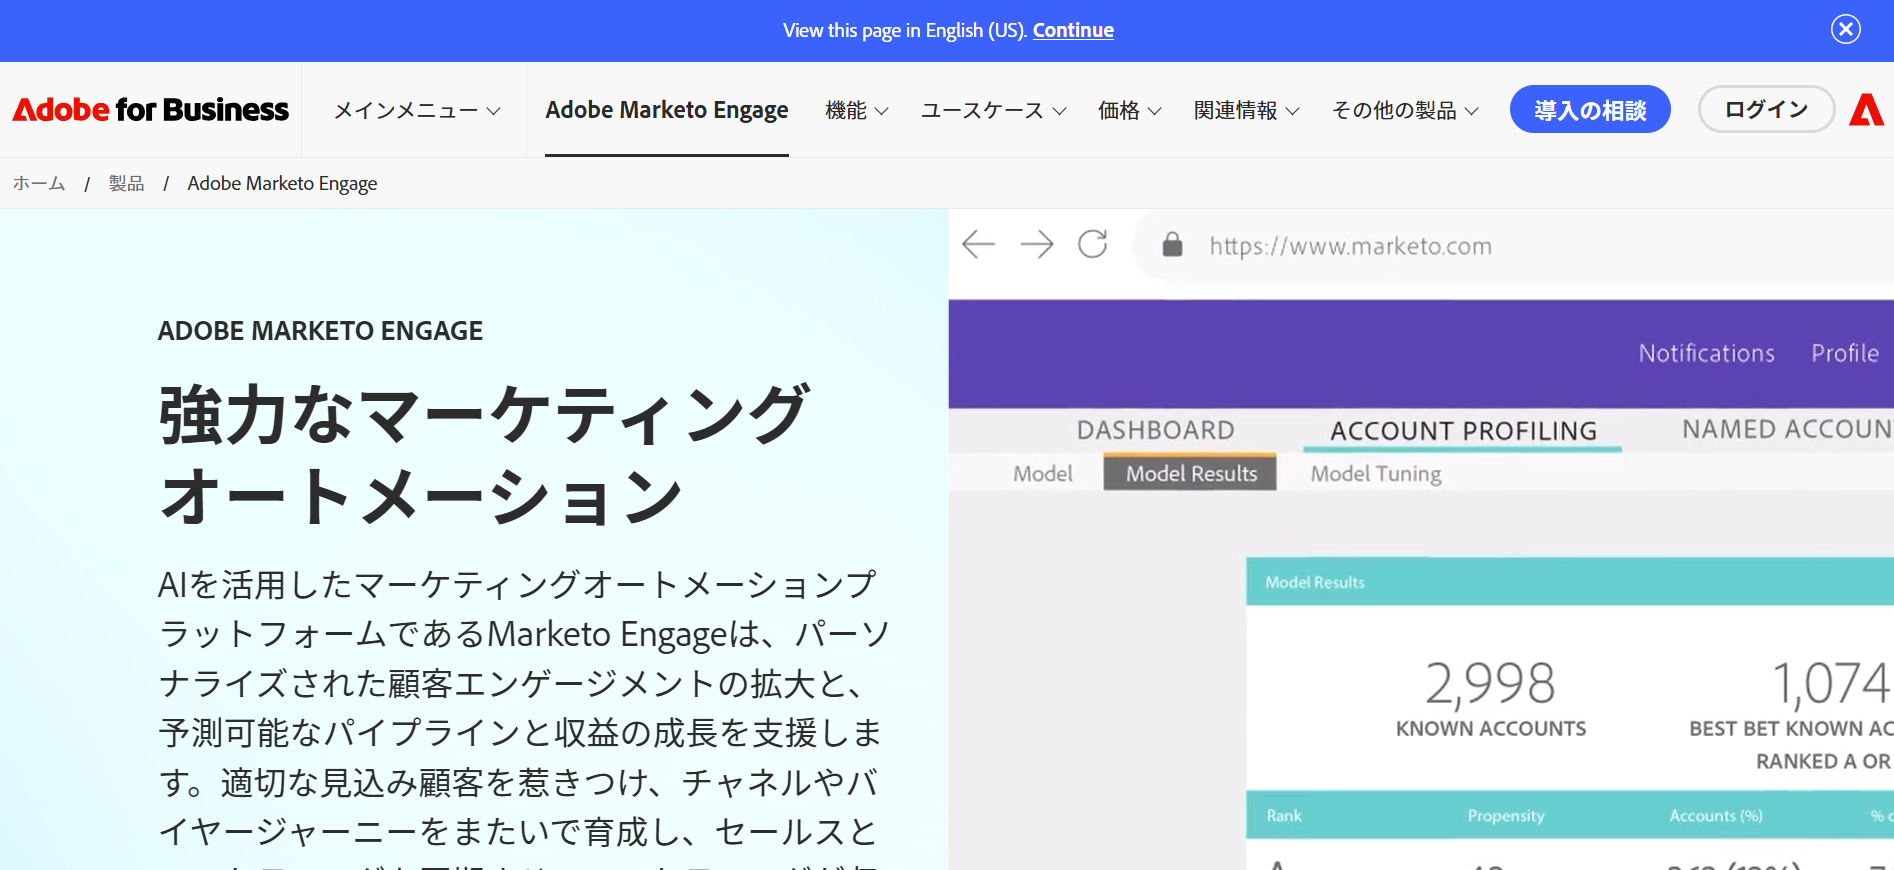This screenshot has height=870, width=1894.
Task: Click the browser back arrow icon
Action: pyautogui.click(x=978, y=244)
